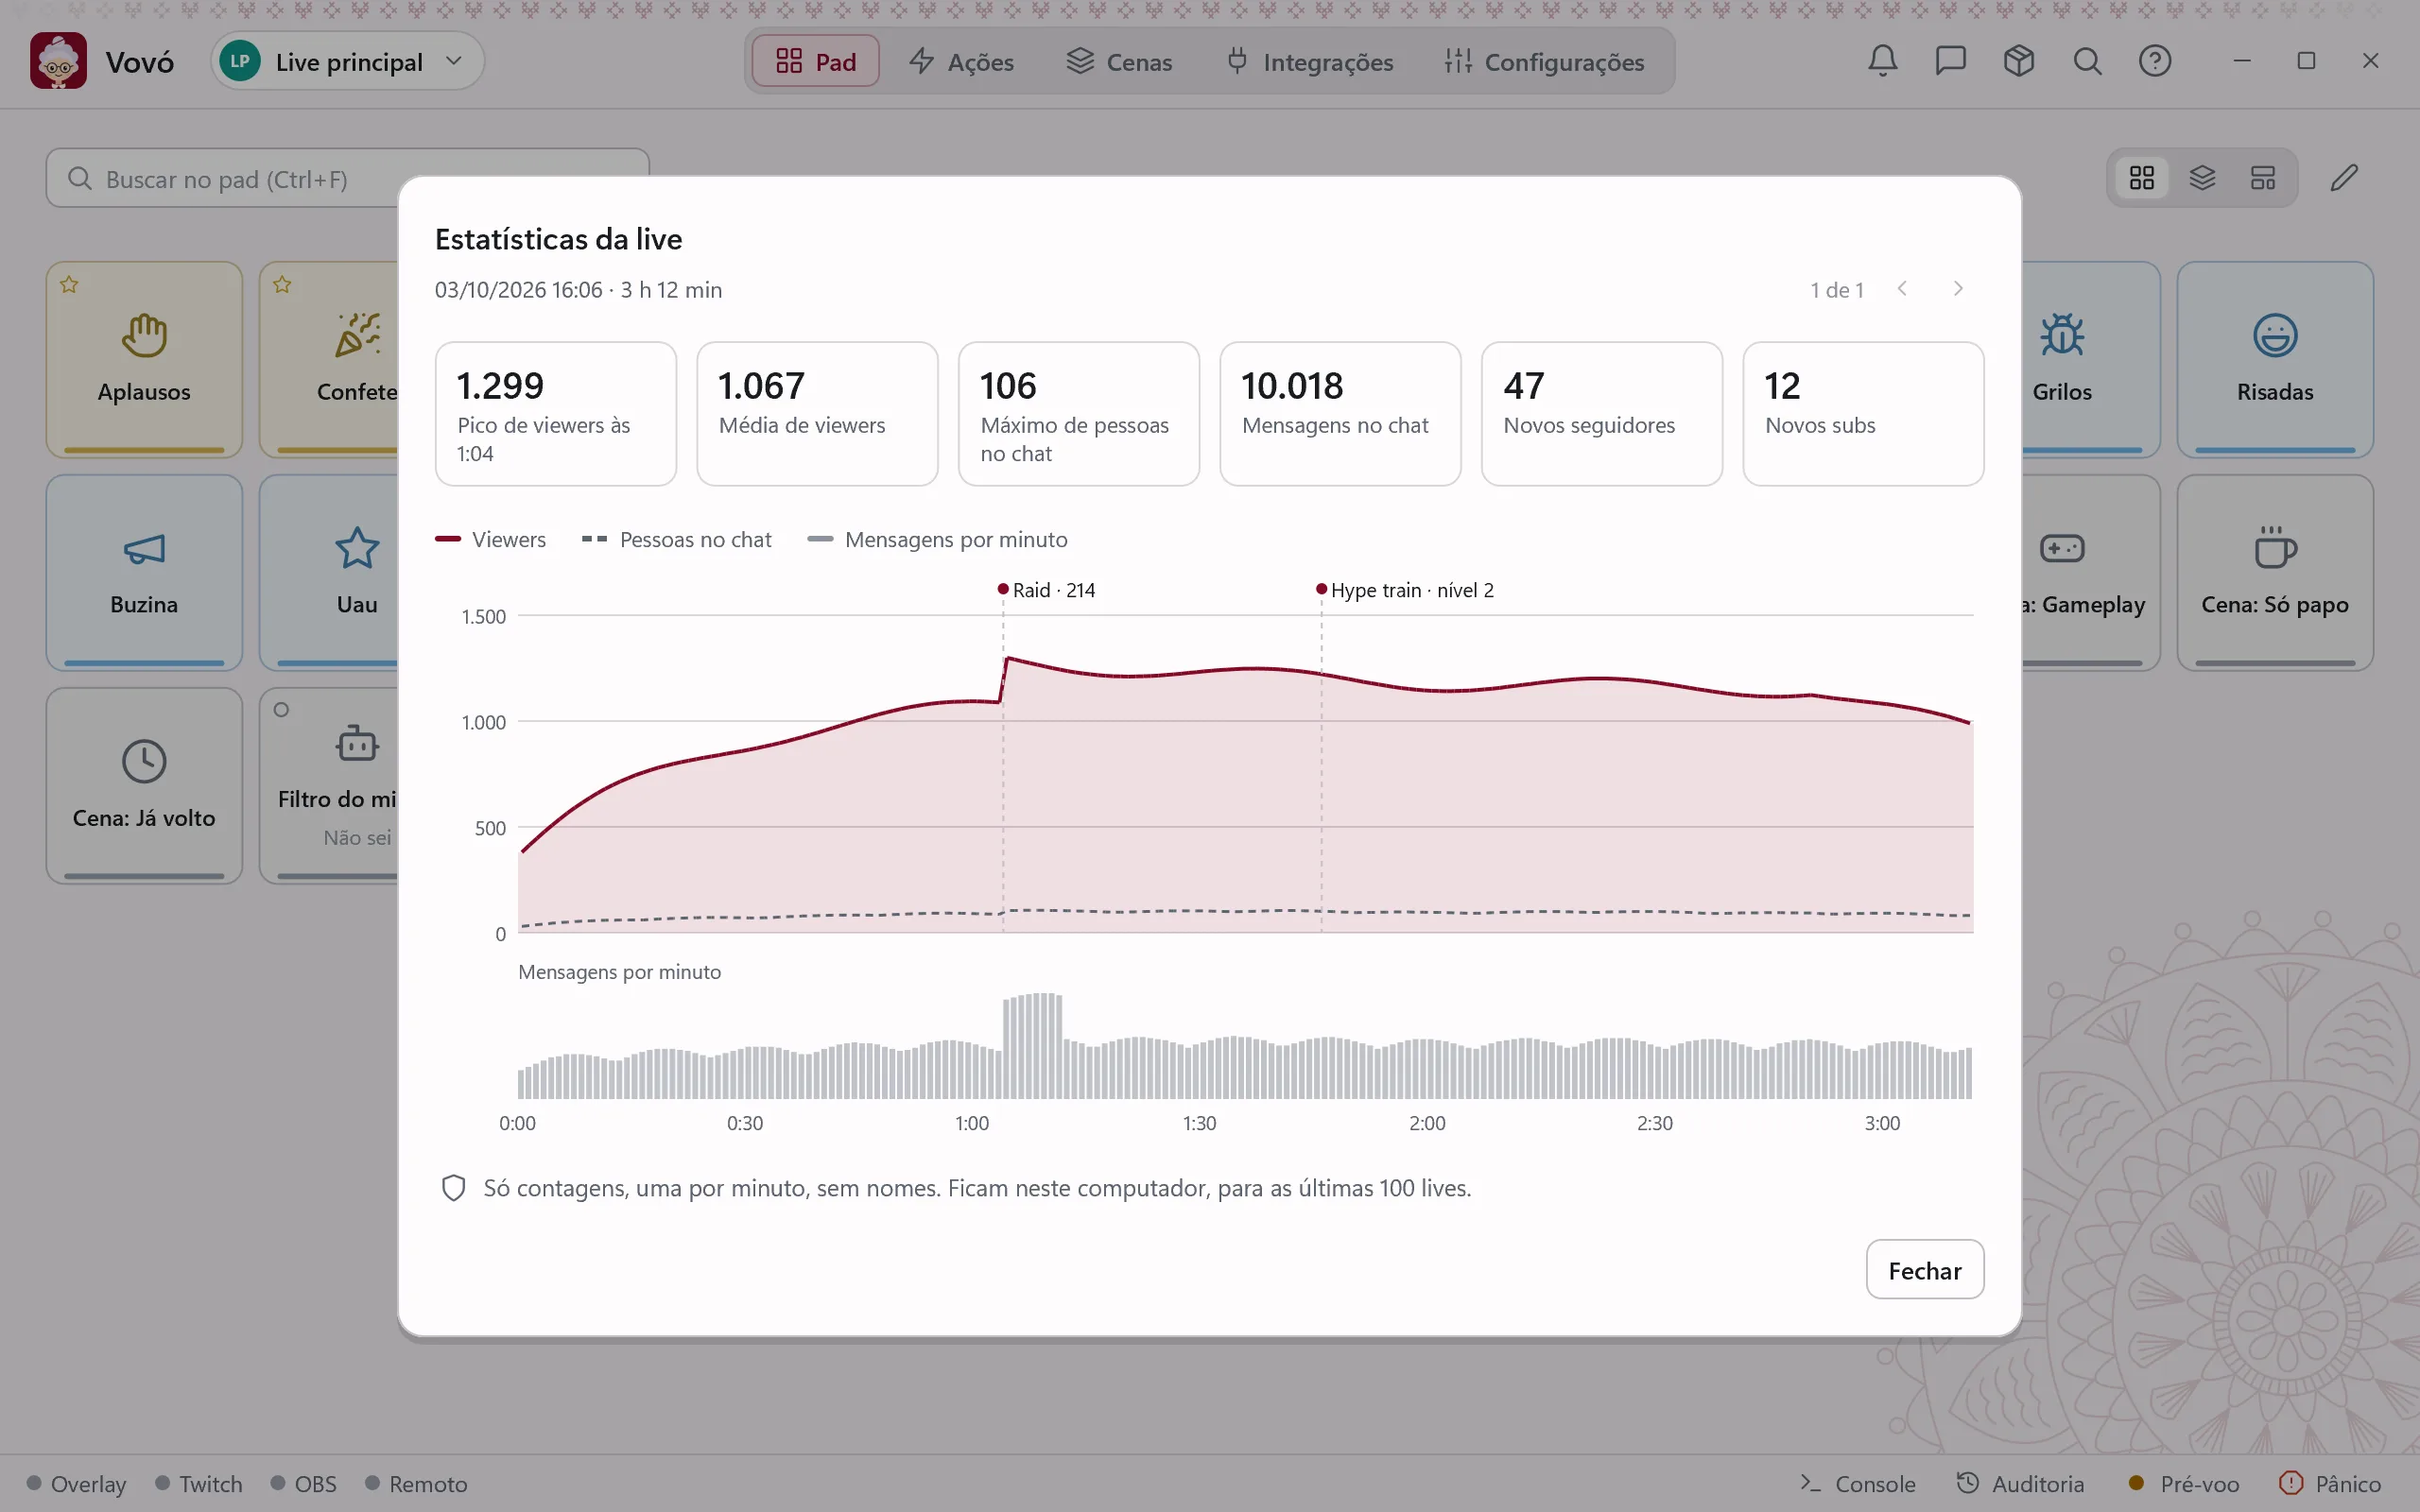Switch to grid view icon
The image size is (2420, 1512).
[x=2141, y=178]
